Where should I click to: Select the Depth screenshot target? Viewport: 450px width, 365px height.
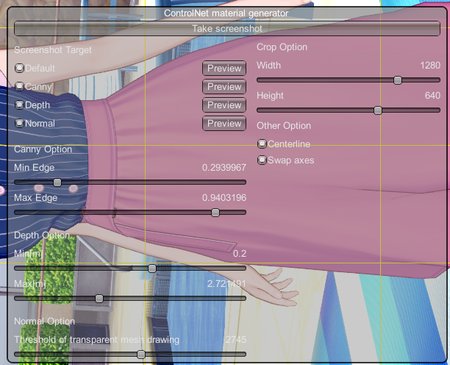(19, 105)
